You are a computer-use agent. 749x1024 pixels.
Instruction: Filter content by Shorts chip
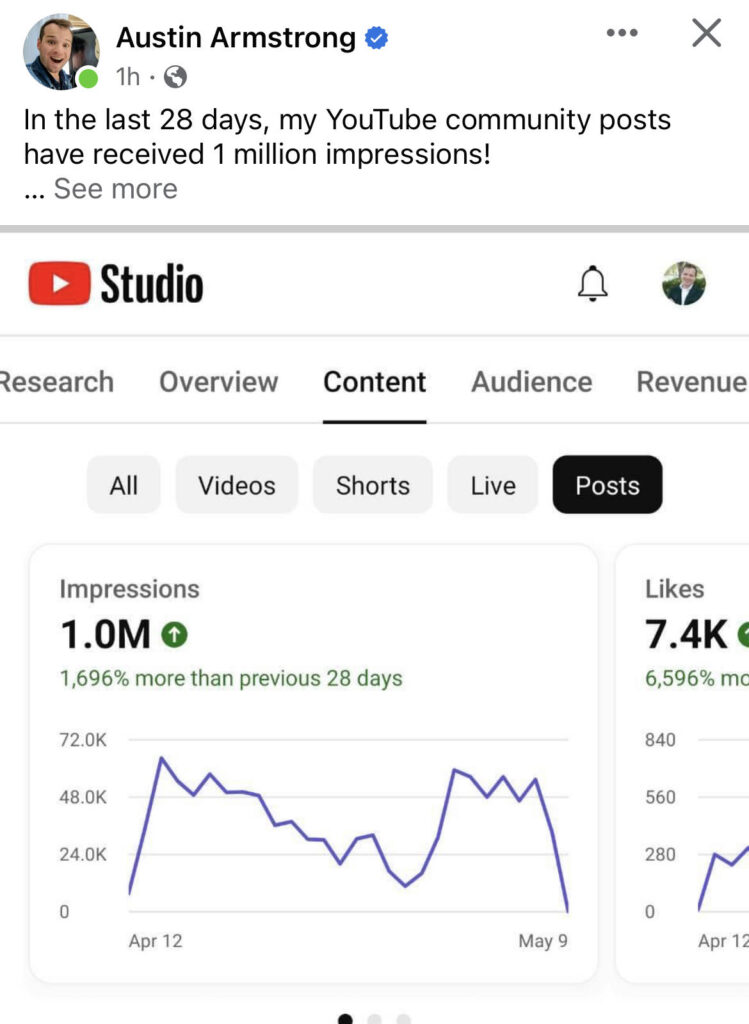[x=372, y=485]
